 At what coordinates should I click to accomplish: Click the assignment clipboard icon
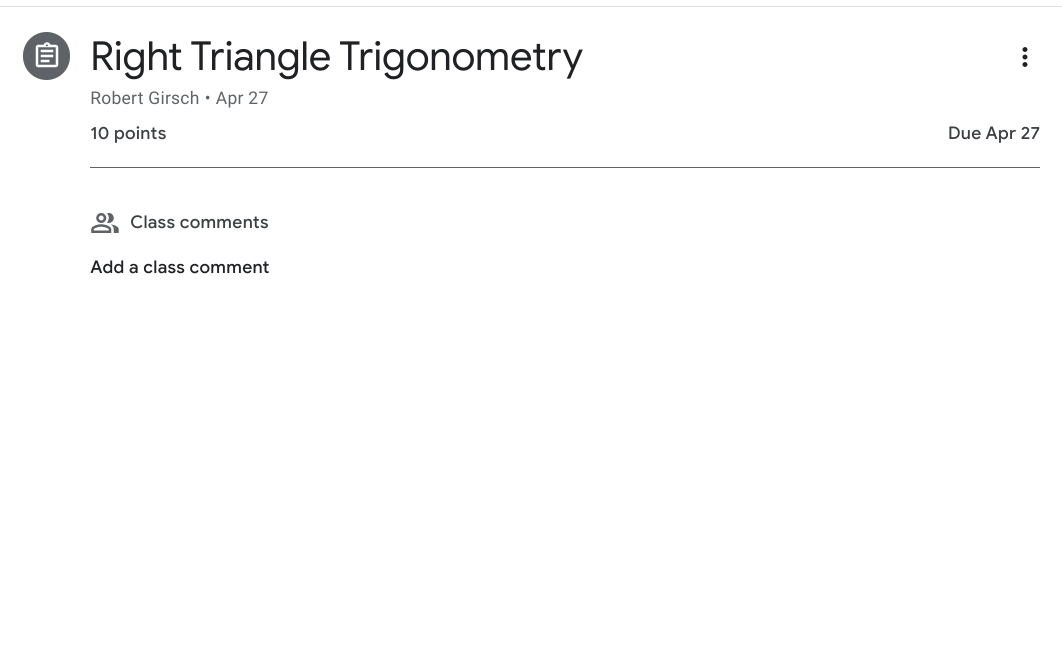click(47, 56)
